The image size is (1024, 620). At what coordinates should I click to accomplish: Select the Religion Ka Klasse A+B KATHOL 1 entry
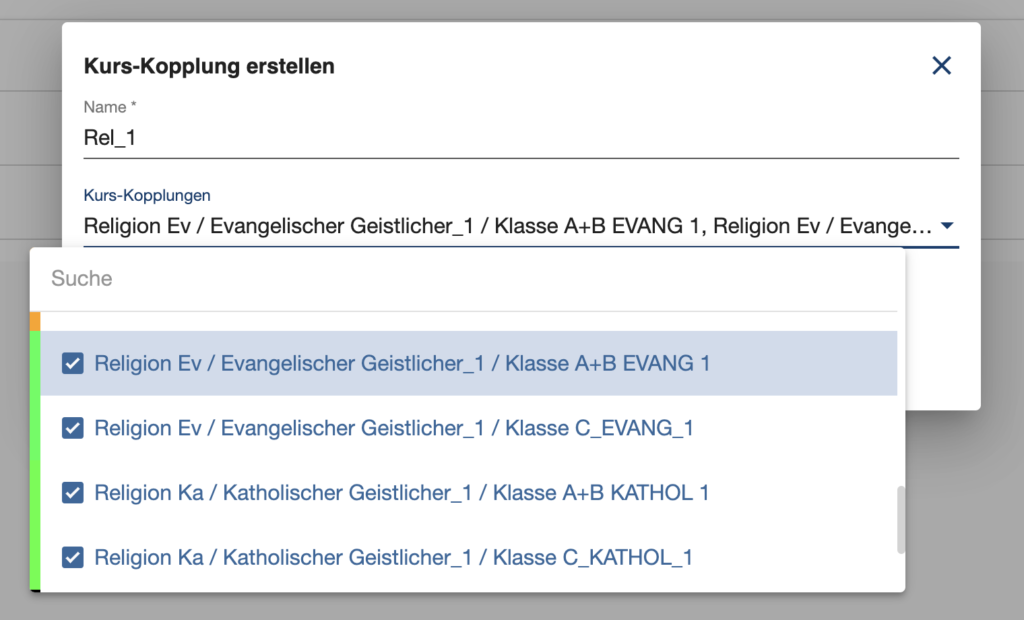pos(469,493)
